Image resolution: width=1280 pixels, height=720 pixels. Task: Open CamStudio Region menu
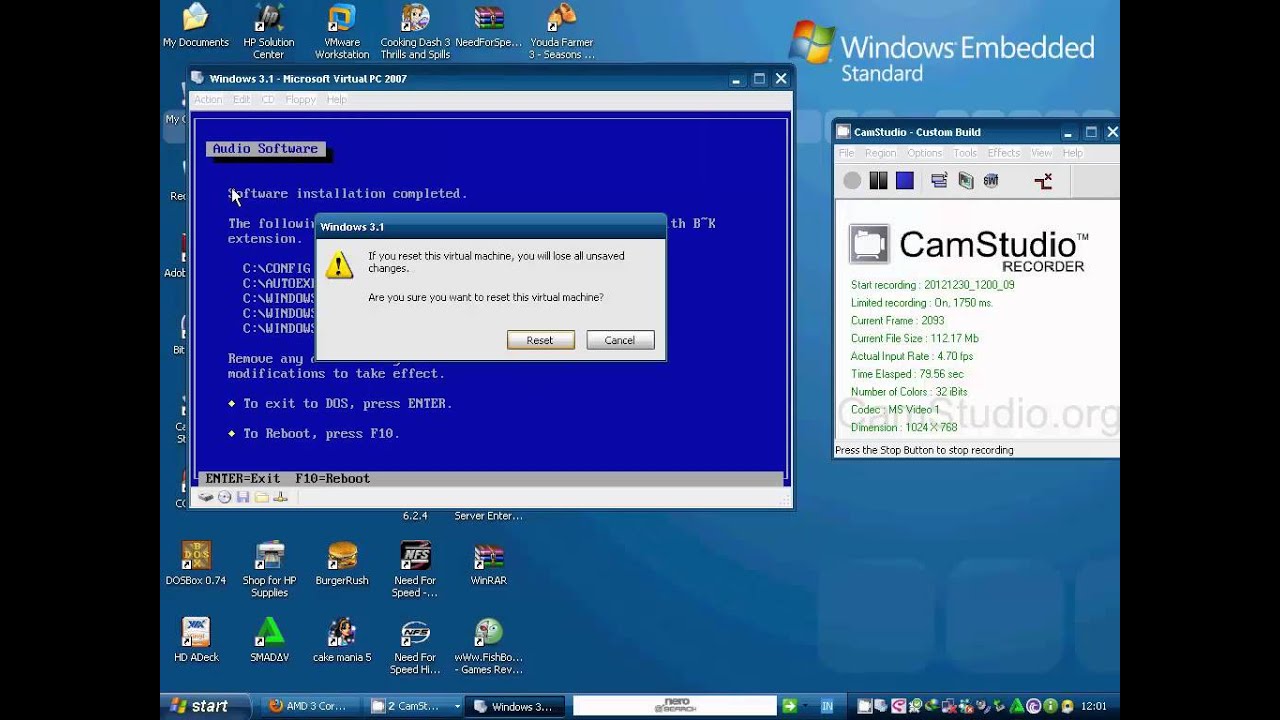point(880,153)
